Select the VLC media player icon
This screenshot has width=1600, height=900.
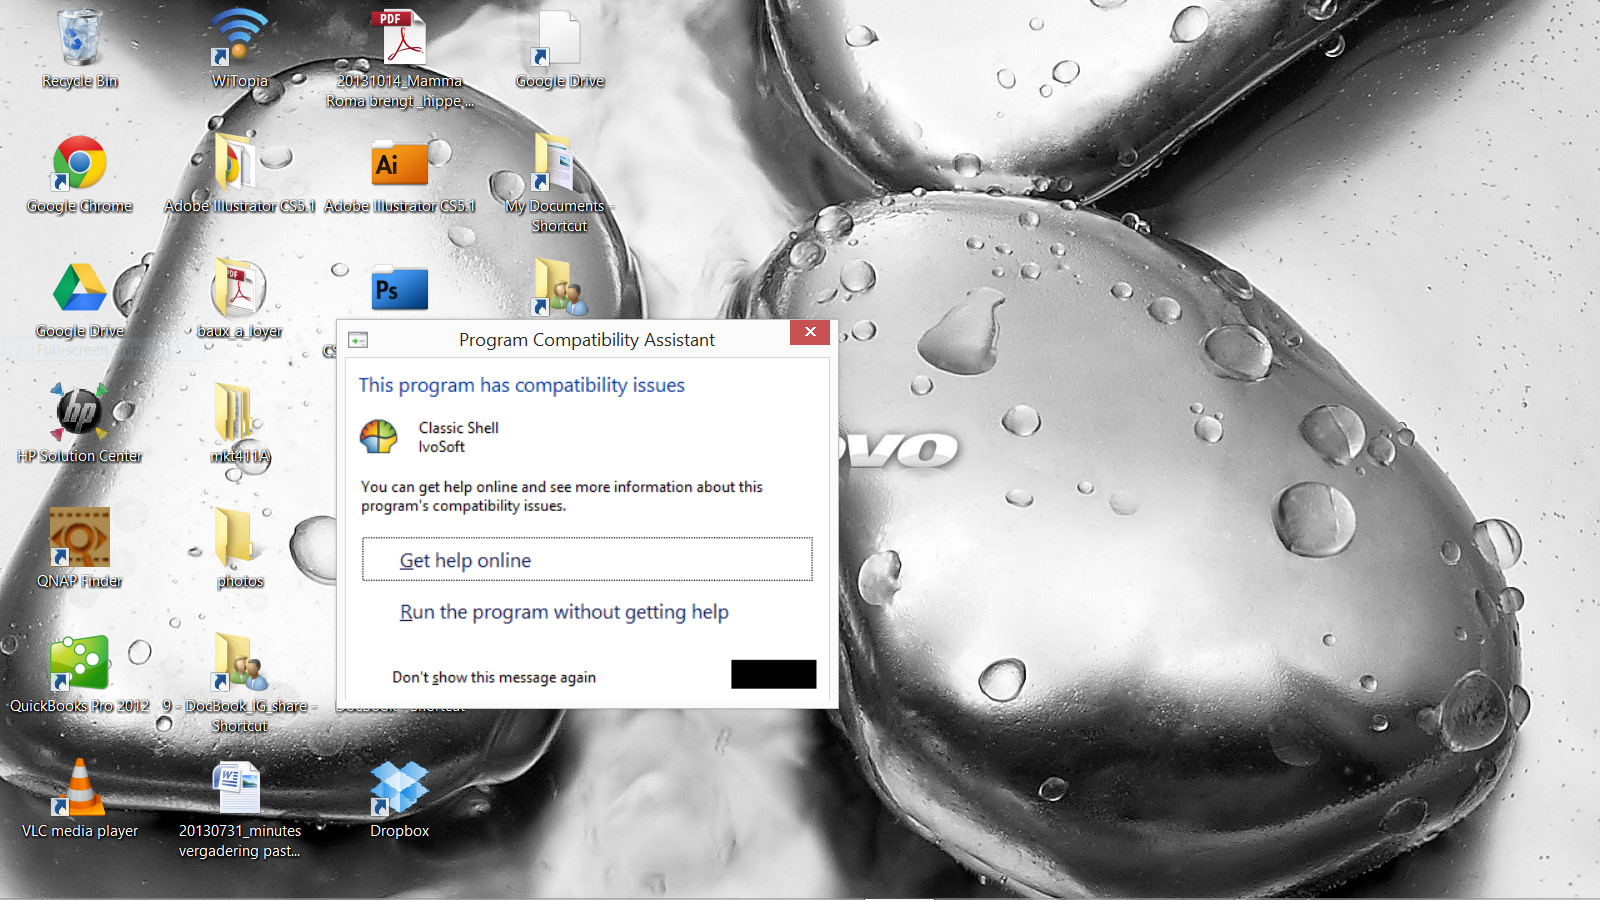tap(80, 789)
